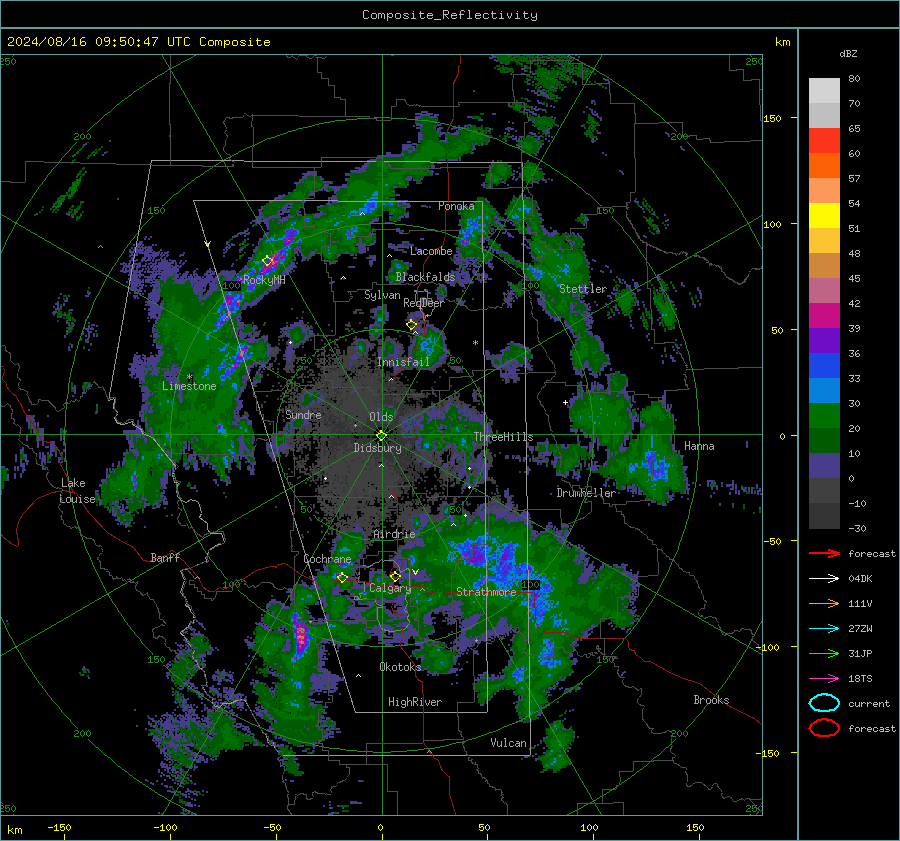Pick the light gray 70–80 dBZ swatch

[824, 91]
